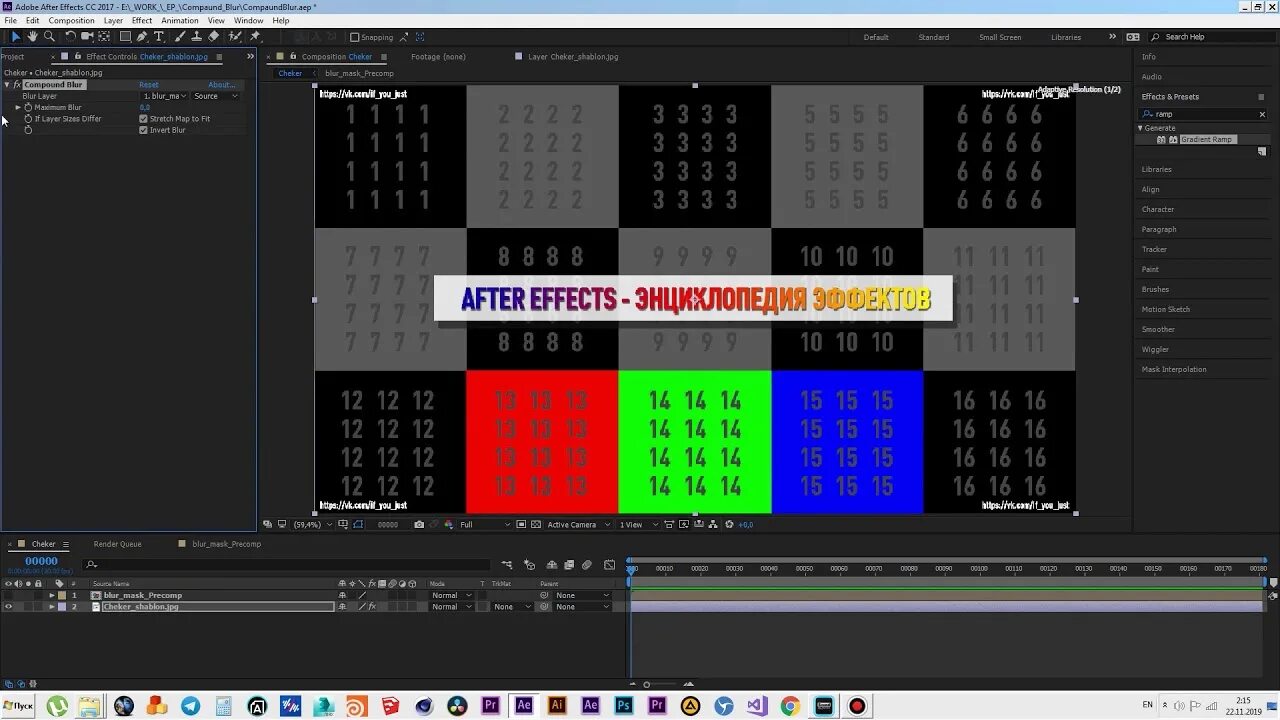
Task: Expand the blur_mask_Precomp layer
Action: coord(52,595)
